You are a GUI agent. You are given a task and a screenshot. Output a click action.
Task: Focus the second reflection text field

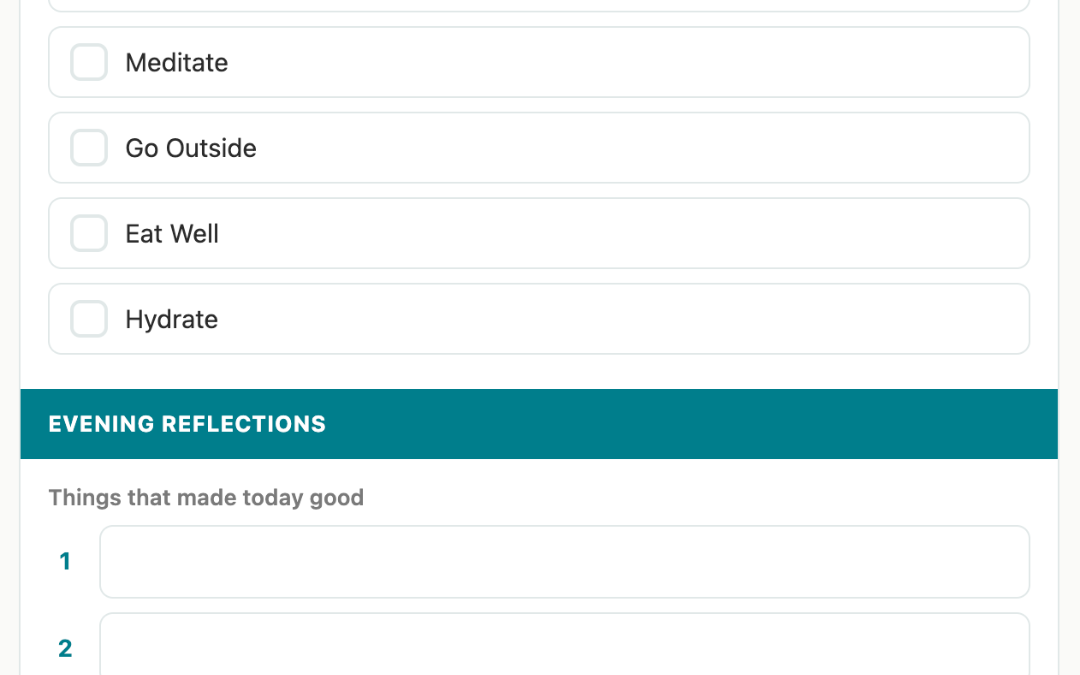[x=564, y=646]
